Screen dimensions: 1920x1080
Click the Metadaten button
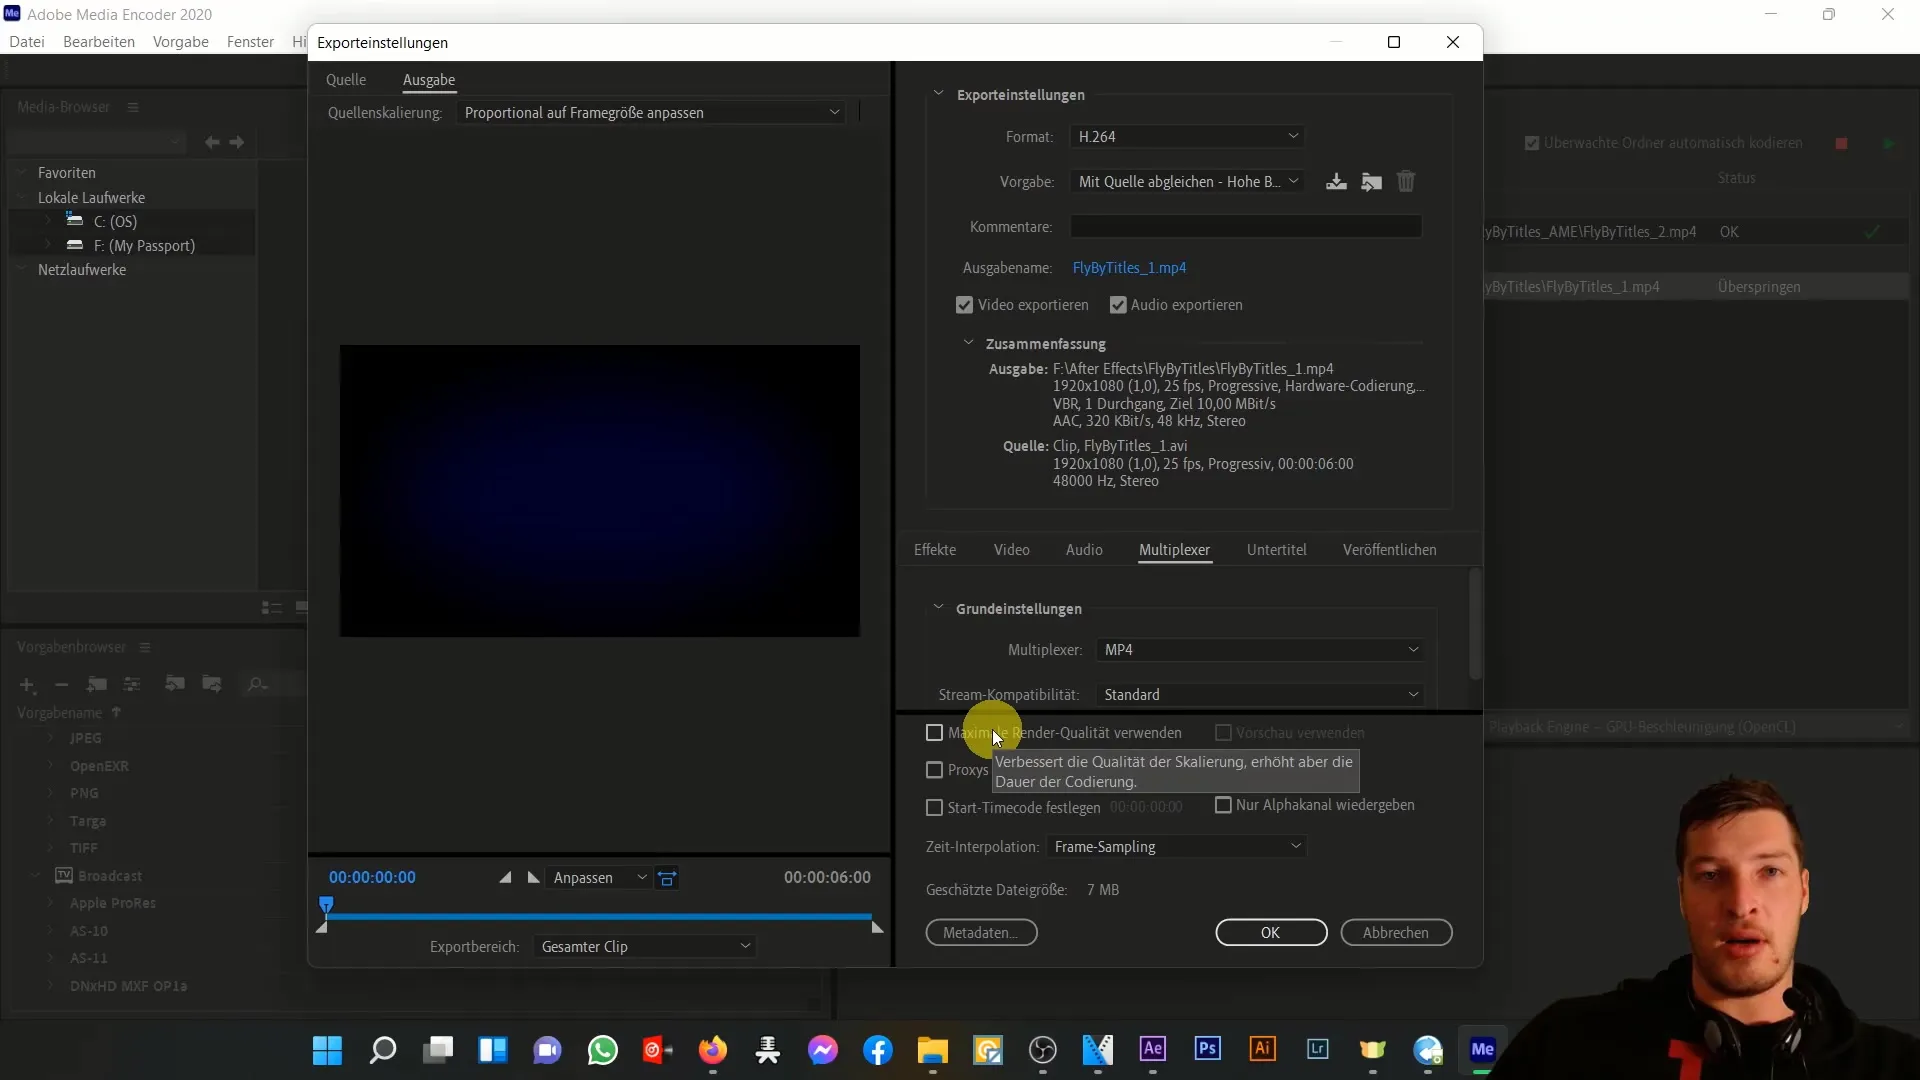(x=981, y=933)
